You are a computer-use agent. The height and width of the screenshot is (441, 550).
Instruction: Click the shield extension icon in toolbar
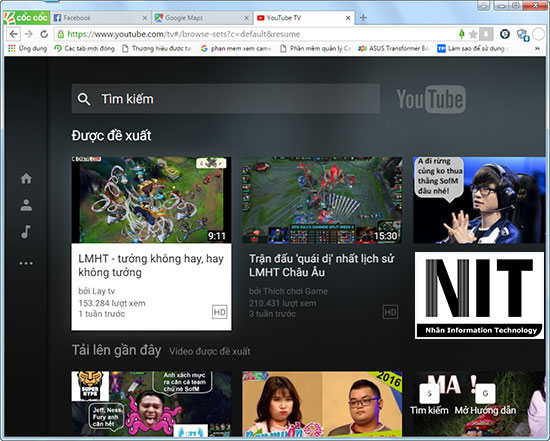(523, 34)
